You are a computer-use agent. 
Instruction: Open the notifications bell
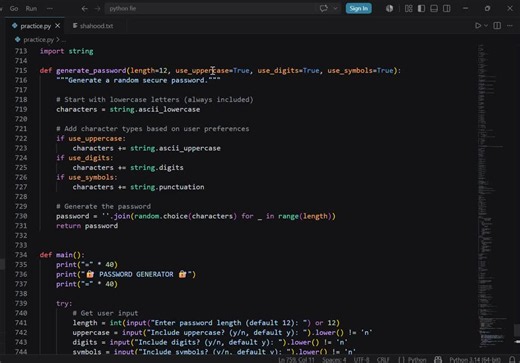[x=513, y=360]
